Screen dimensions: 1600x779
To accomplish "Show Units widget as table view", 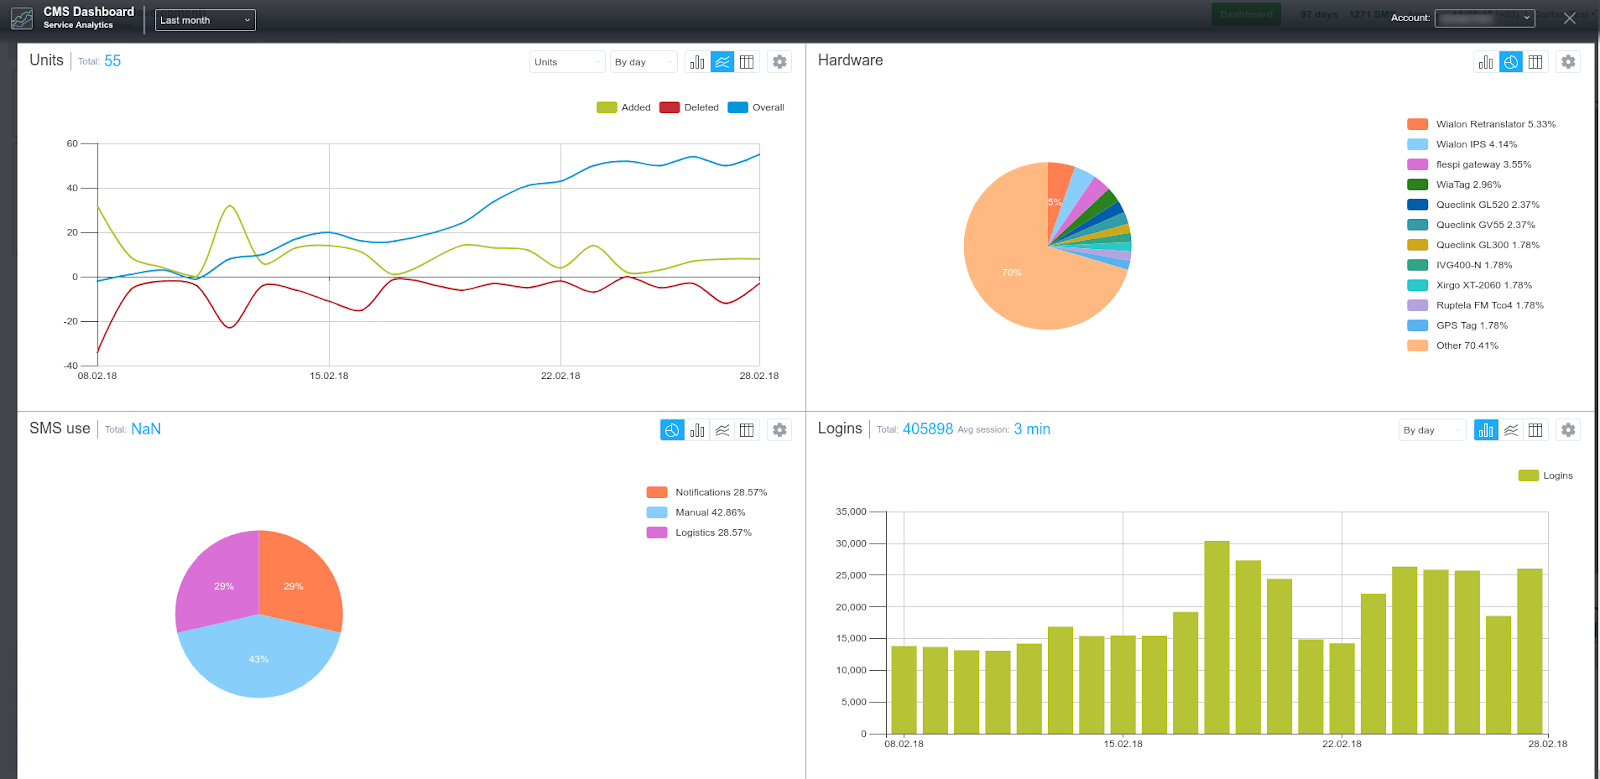I will point(747,62).
